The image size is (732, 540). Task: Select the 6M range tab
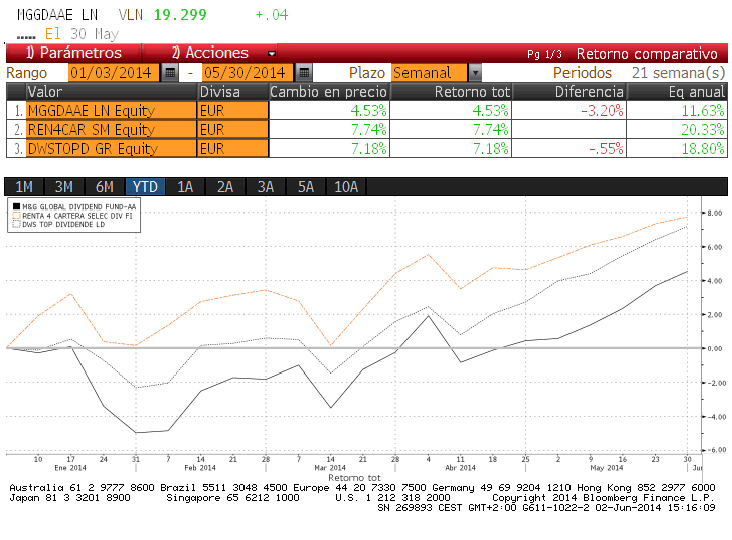point(105,187)
